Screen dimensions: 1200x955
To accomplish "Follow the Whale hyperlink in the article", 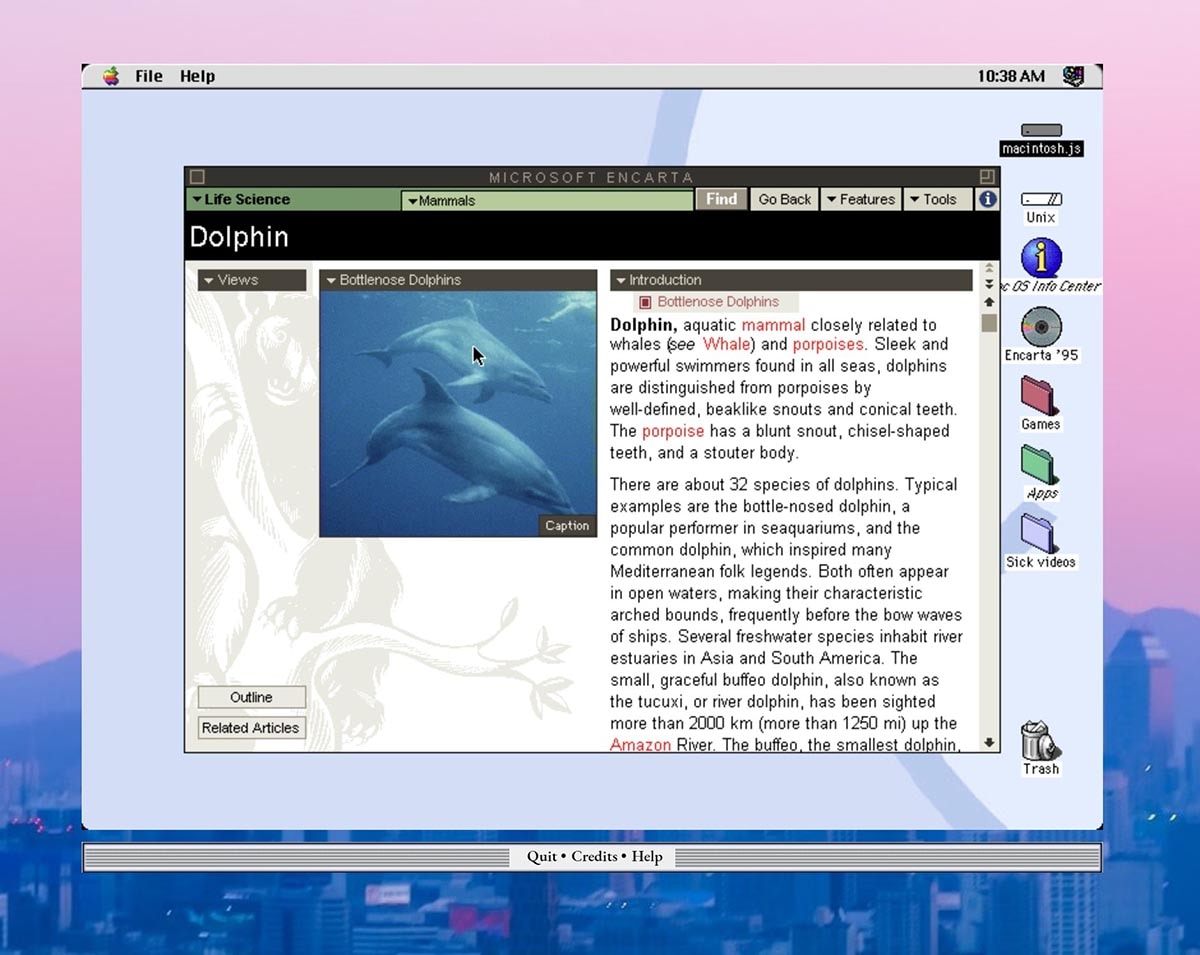I will point(725,344).
